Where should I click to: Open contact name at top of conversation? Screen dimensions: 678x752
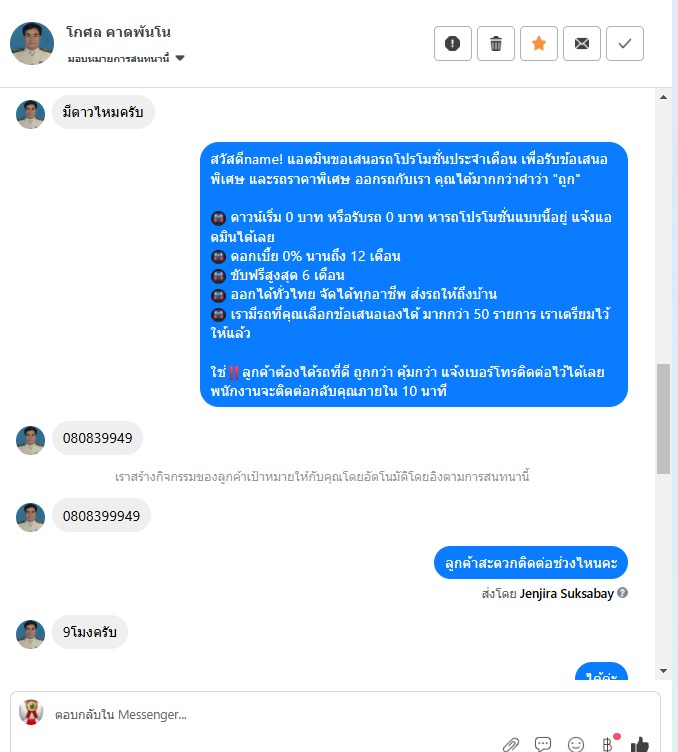point(118,32)
